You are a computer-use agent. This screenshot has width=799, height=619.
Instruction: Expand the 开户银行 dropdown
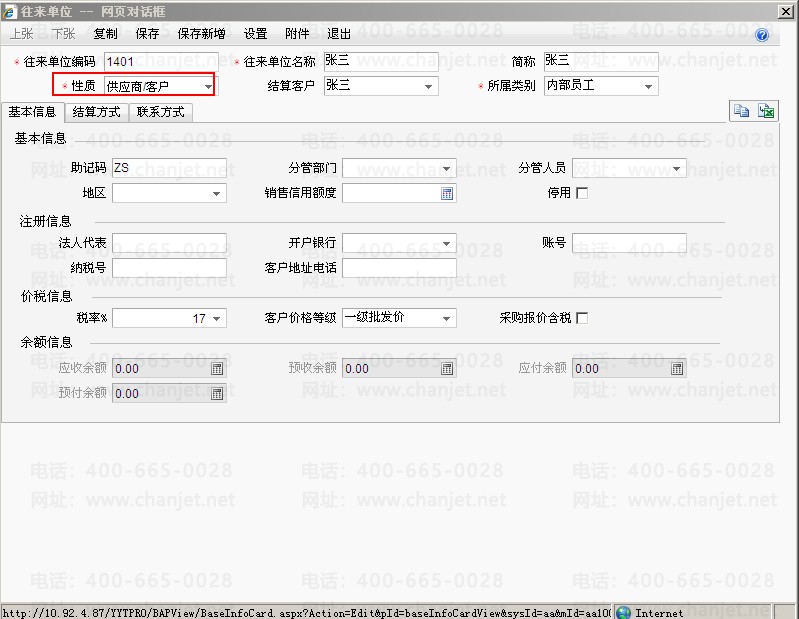(446, 244)
